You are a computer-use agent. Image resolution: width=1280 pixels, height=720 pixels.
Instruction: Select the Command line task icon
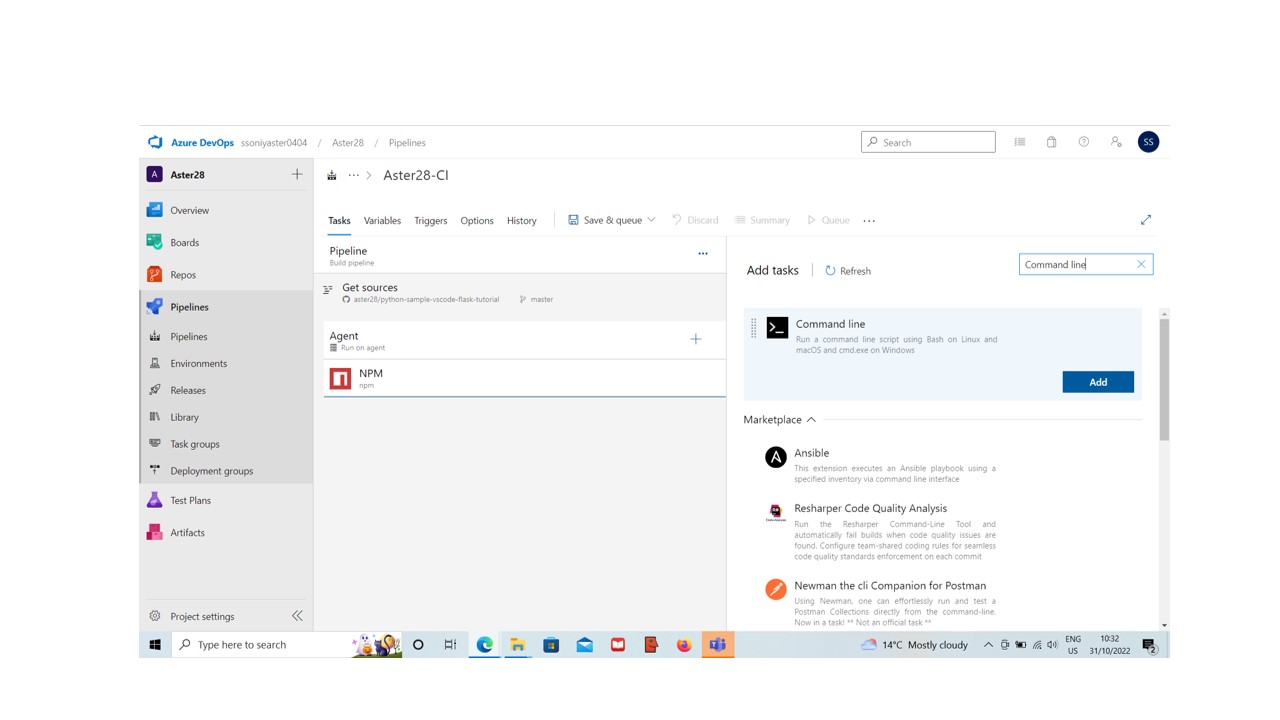tap(777, 327)
